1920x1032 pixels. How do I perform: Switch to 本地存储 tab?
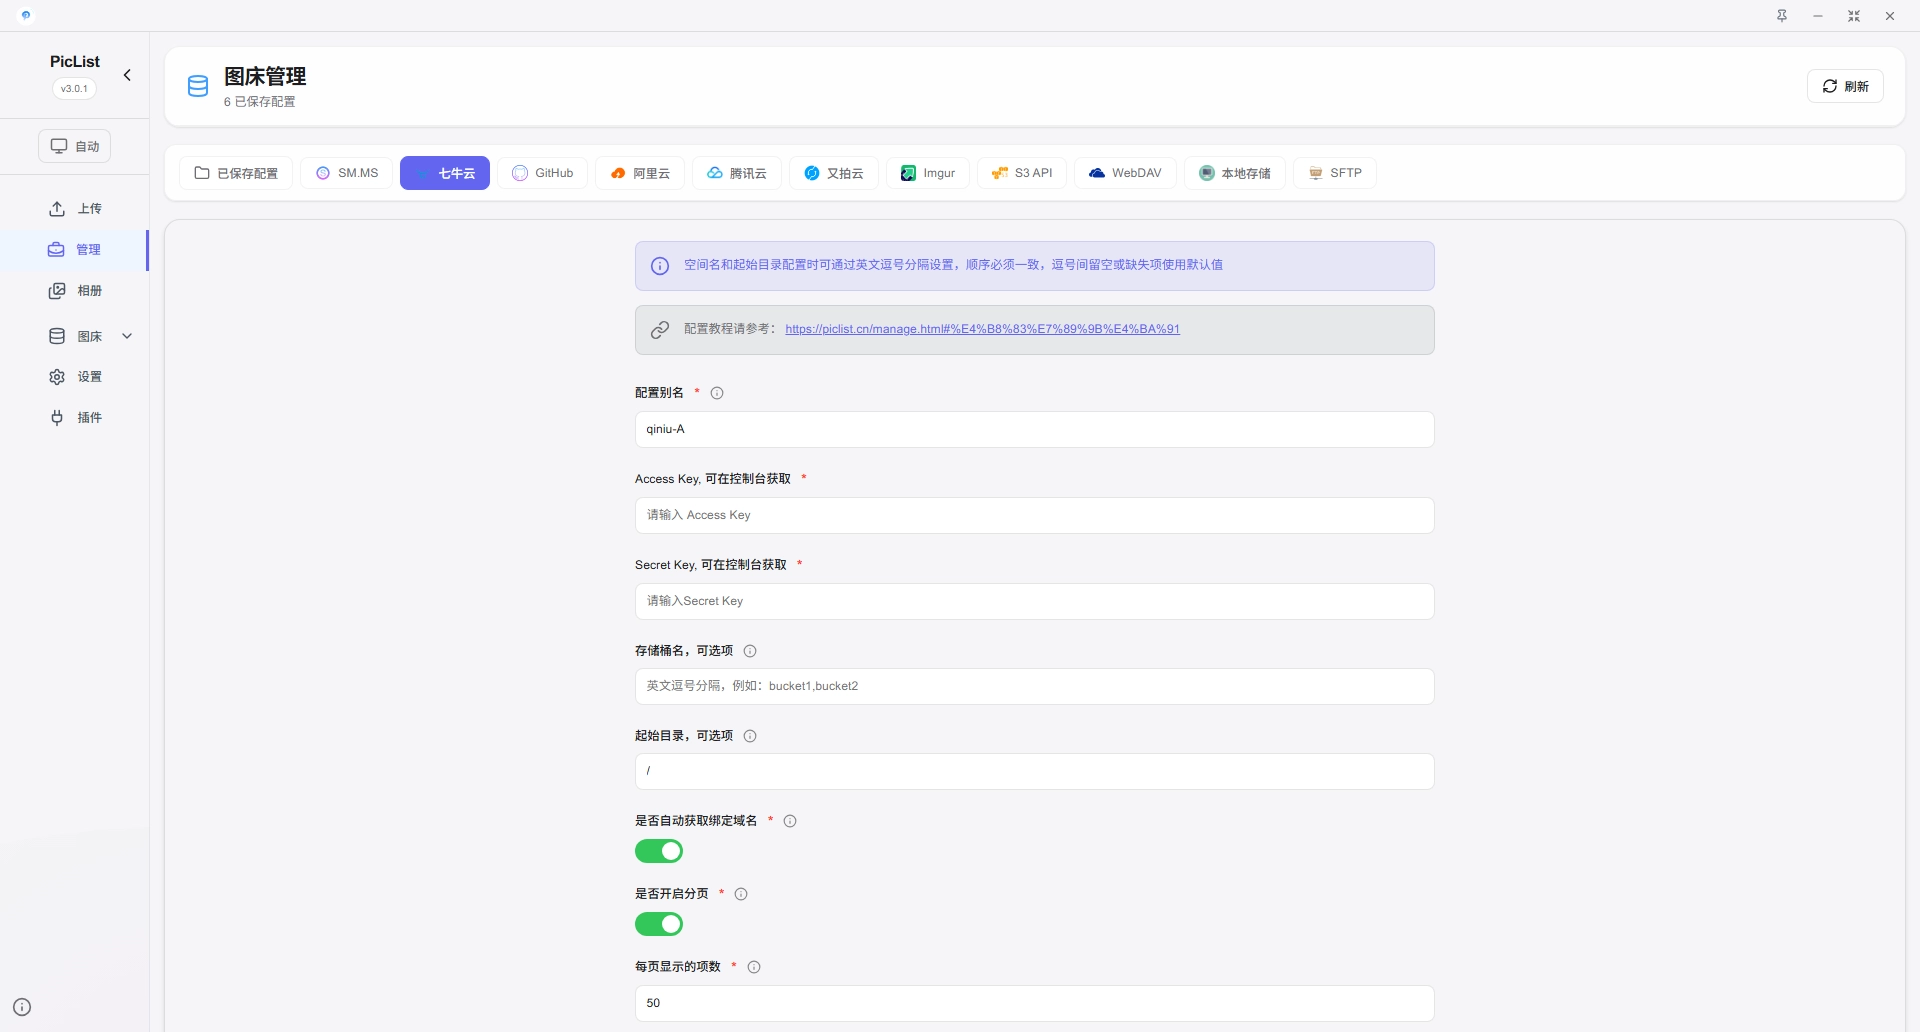tap(1235, 173)
